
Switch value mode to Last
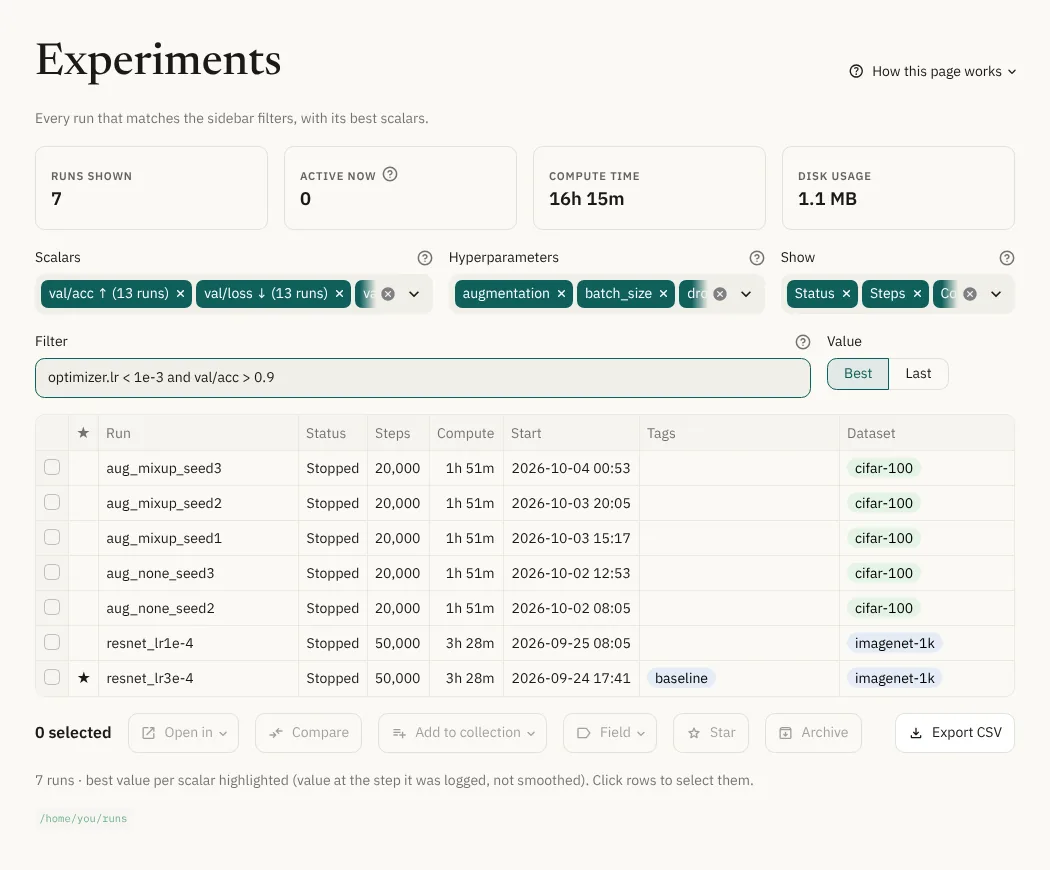(x=918, y=374)
